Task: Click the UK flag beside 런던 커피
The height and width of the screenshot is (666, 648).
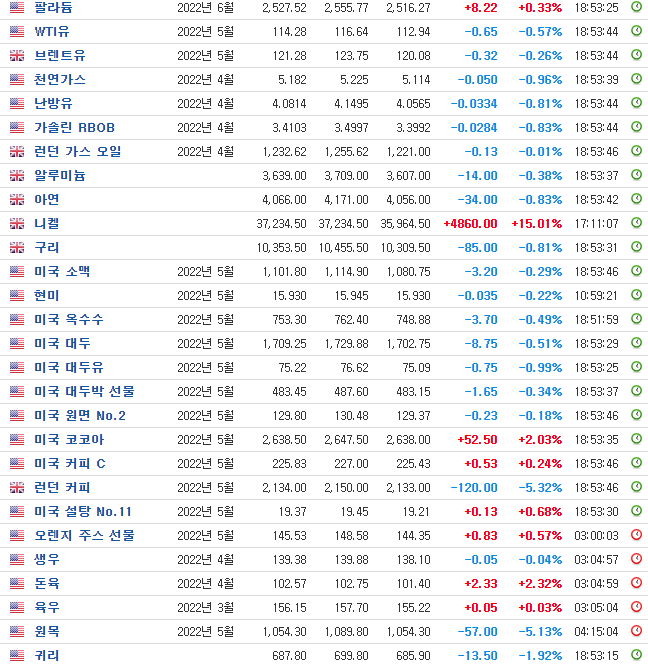Action: coord(17,488)
